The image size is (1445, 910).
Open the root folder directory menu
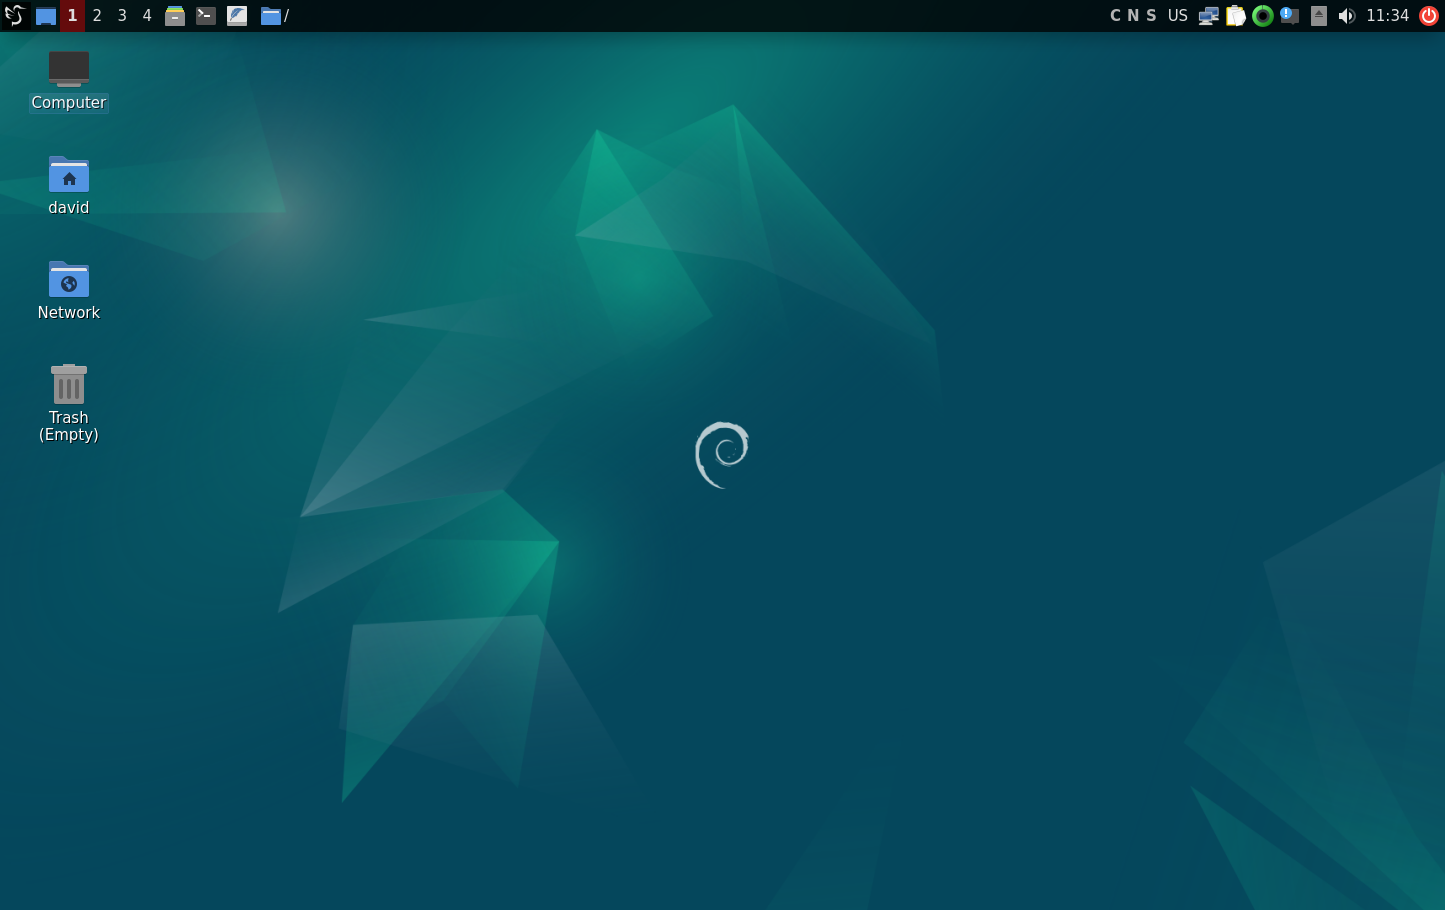coord(275,16)
